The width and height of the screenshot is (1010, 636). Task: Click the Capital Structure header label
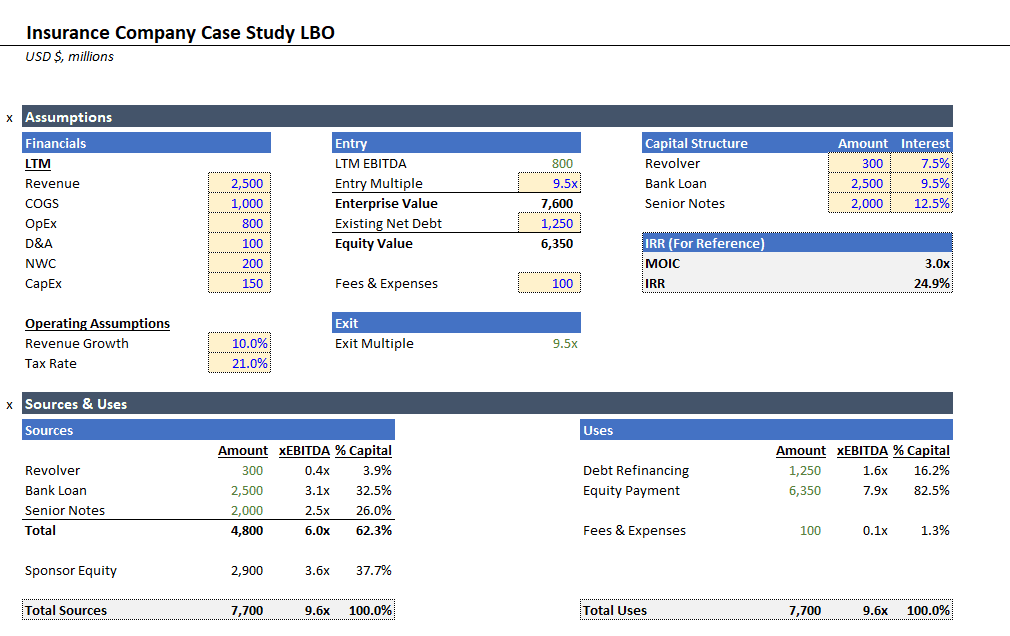pos(696,143)
